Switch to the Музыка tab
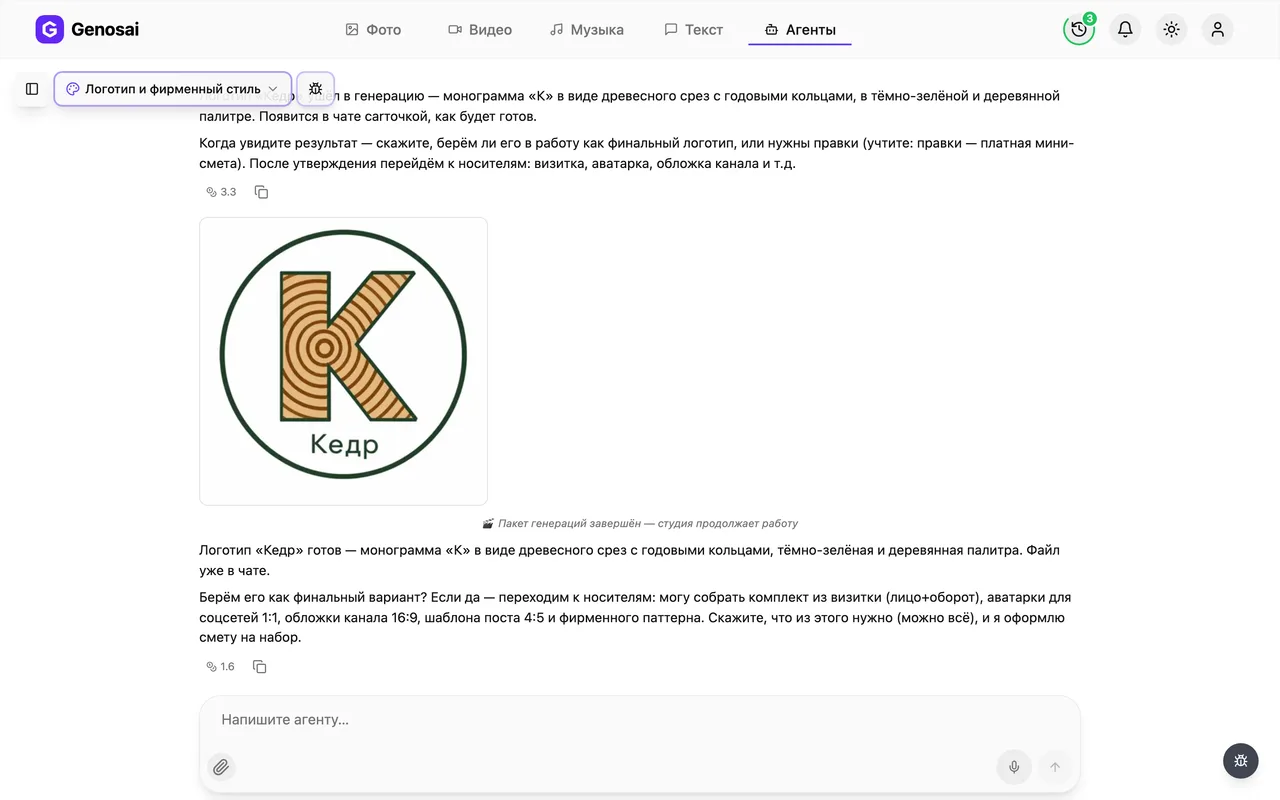The width and height of the screenshot is (1280, 800). point(587,30)
